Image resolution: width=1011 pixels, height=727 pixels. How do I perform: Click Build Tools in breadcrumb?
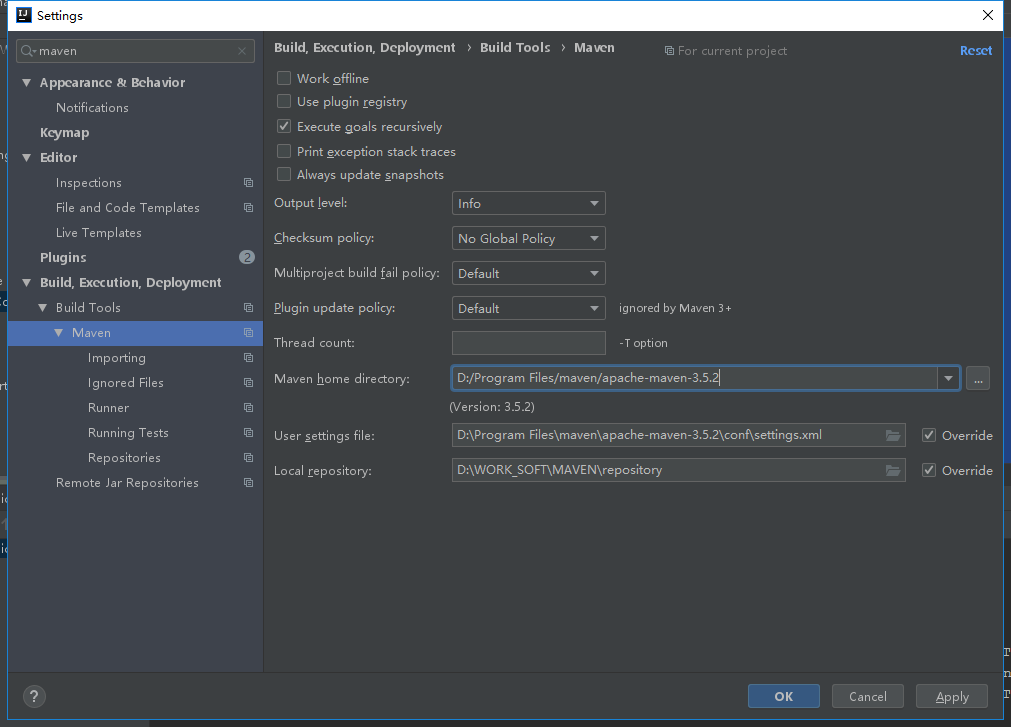[x=515, y=48]
